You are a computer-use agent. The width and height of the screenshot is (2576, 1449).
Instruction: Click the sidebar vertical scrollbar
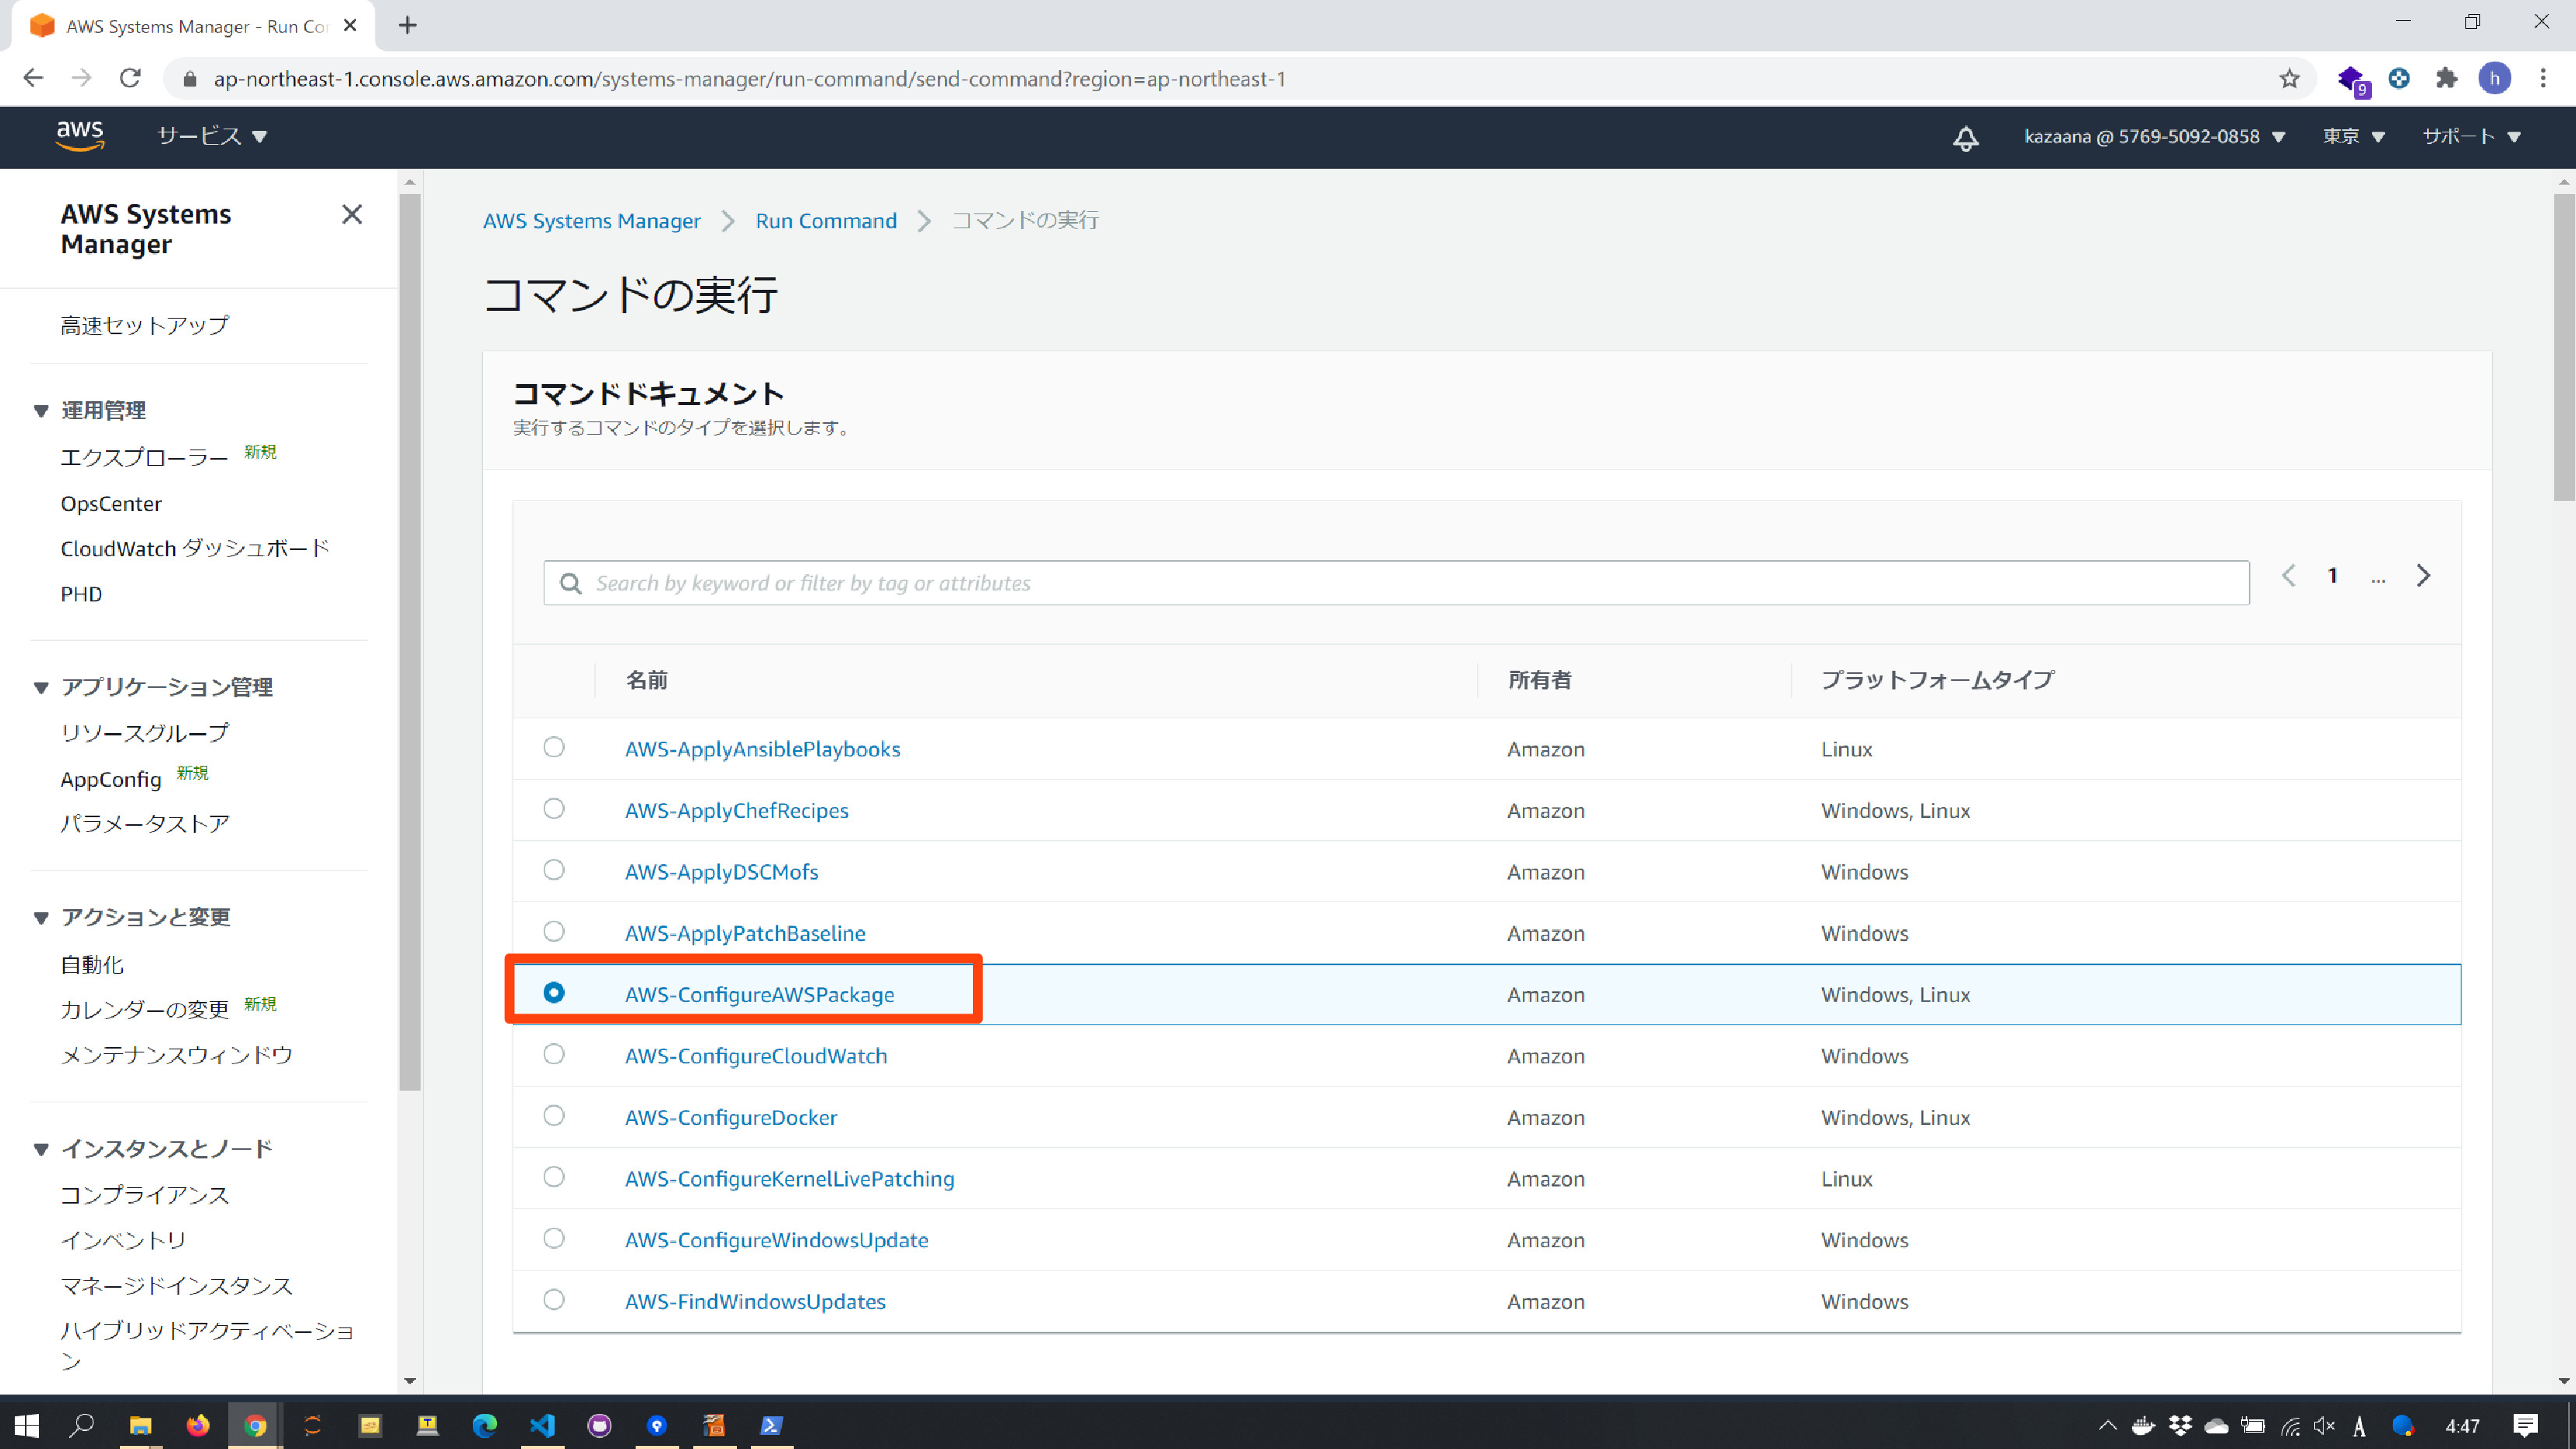tap(410, 640)
